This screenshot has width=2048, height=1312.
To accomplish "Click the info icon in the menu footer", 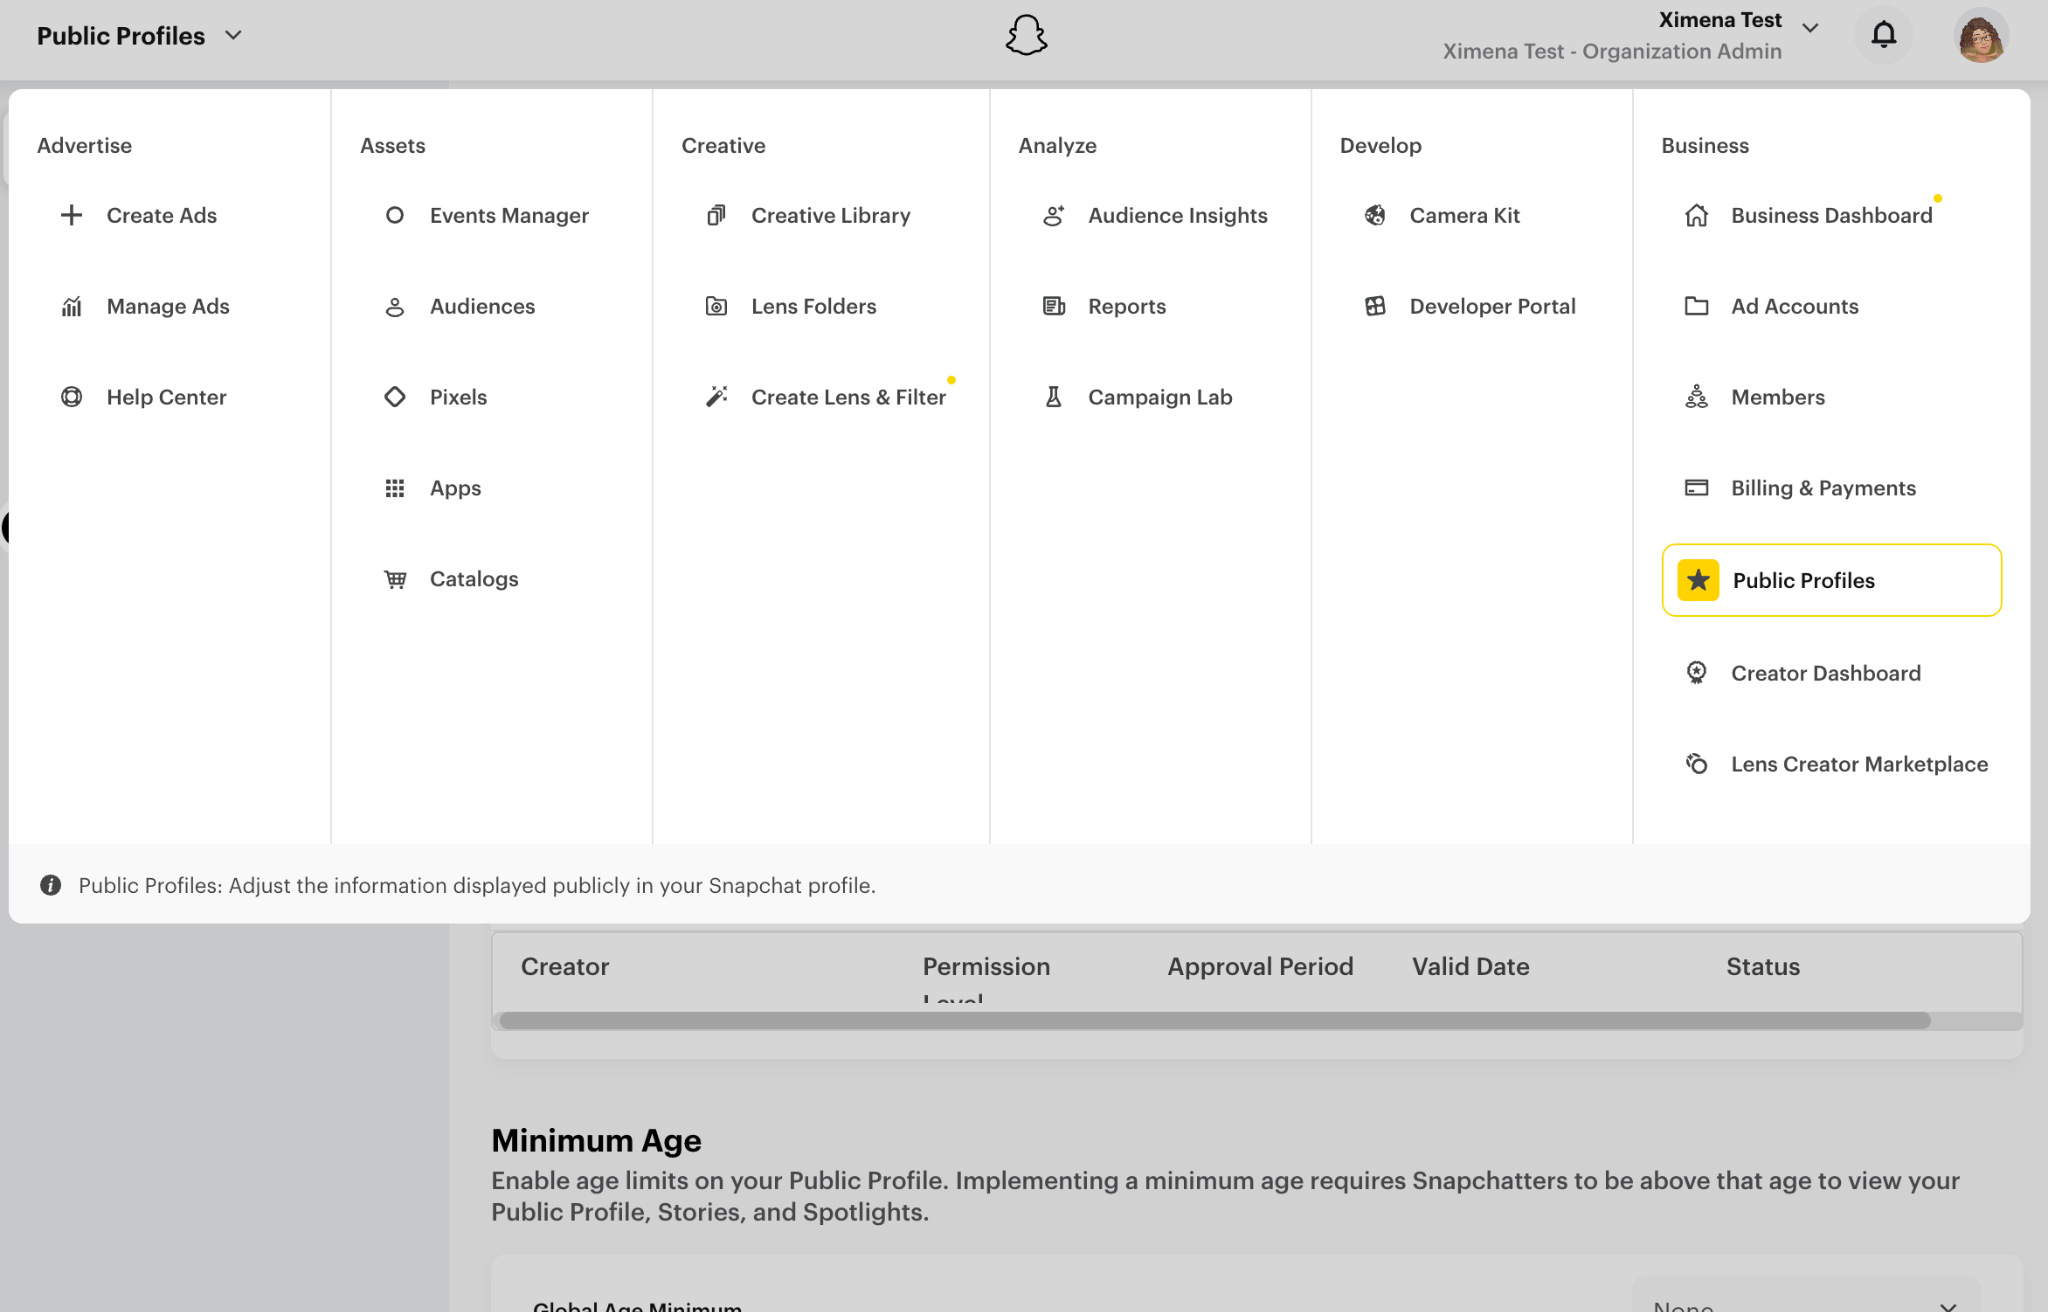I will (x=50, y=885).
